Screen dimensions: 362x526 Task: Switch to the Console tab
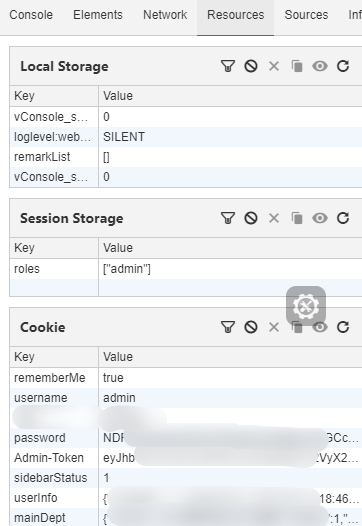[x=31, y=15]
